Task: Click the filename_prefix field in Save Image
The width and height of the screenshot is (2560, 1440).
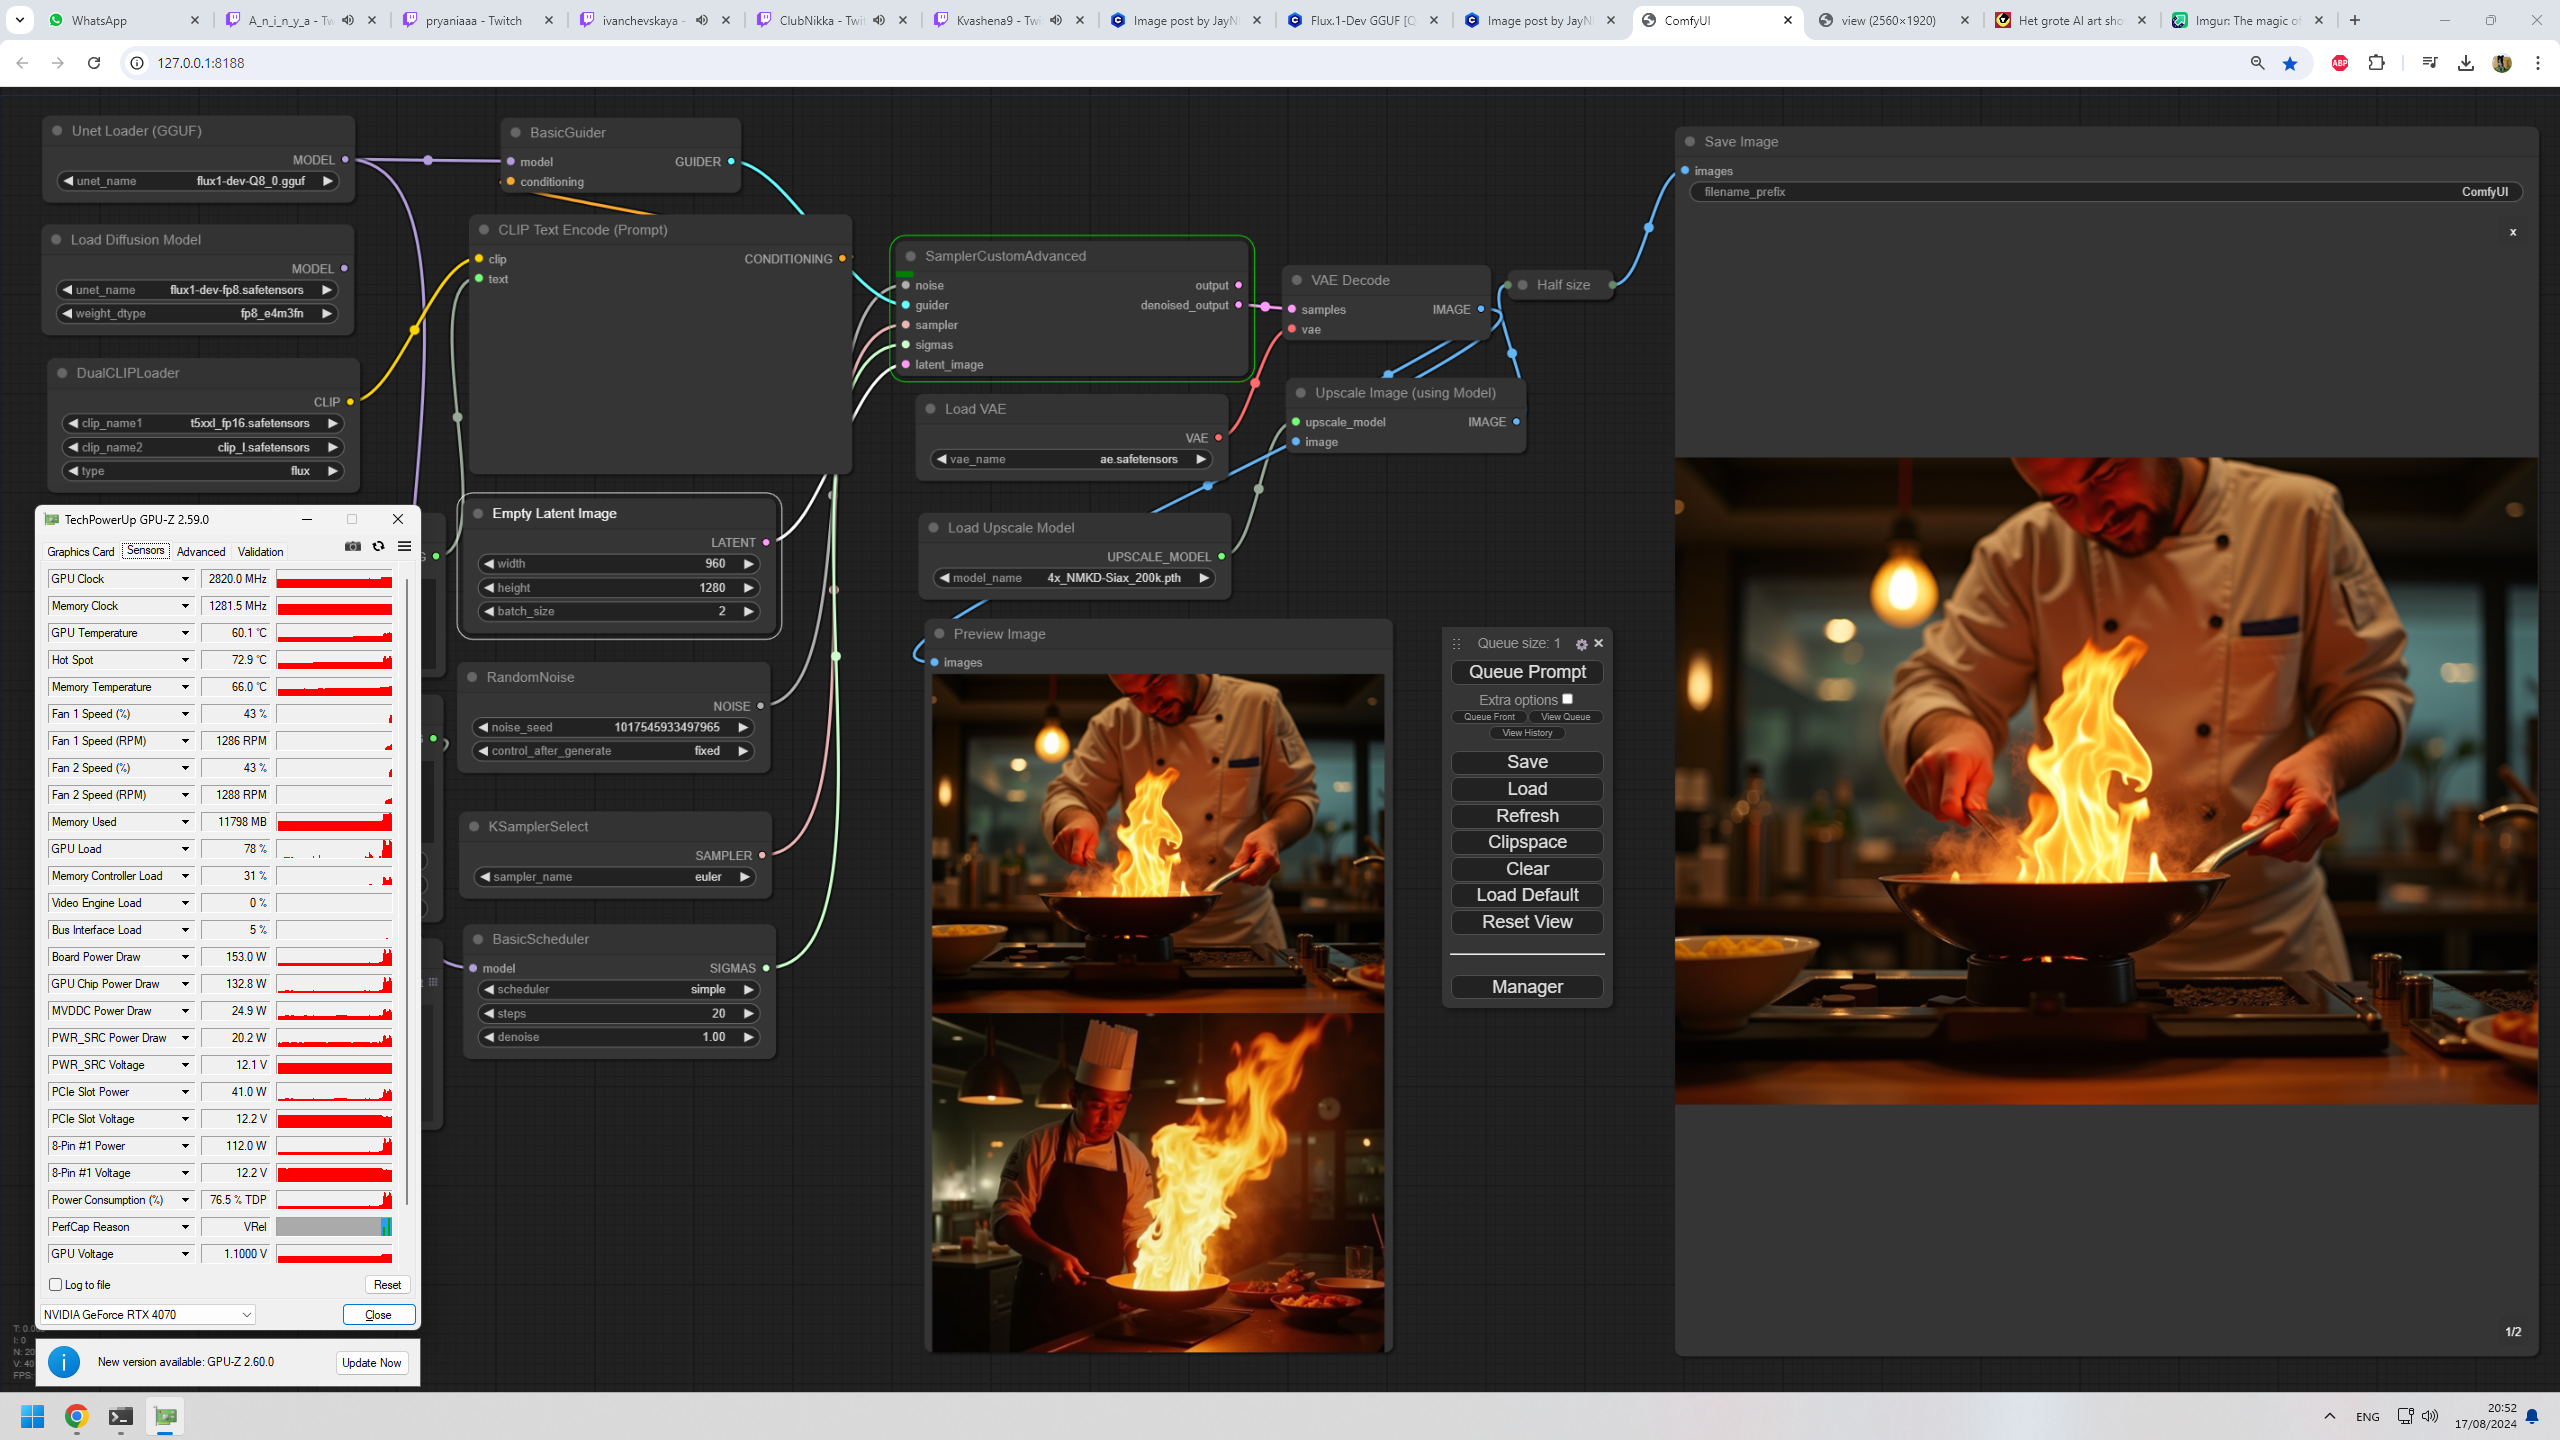Action: pos(2106,192)
